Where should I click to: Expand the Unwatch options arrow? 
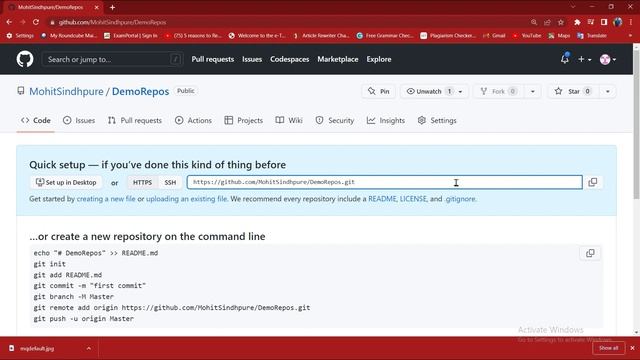(460, 91)
